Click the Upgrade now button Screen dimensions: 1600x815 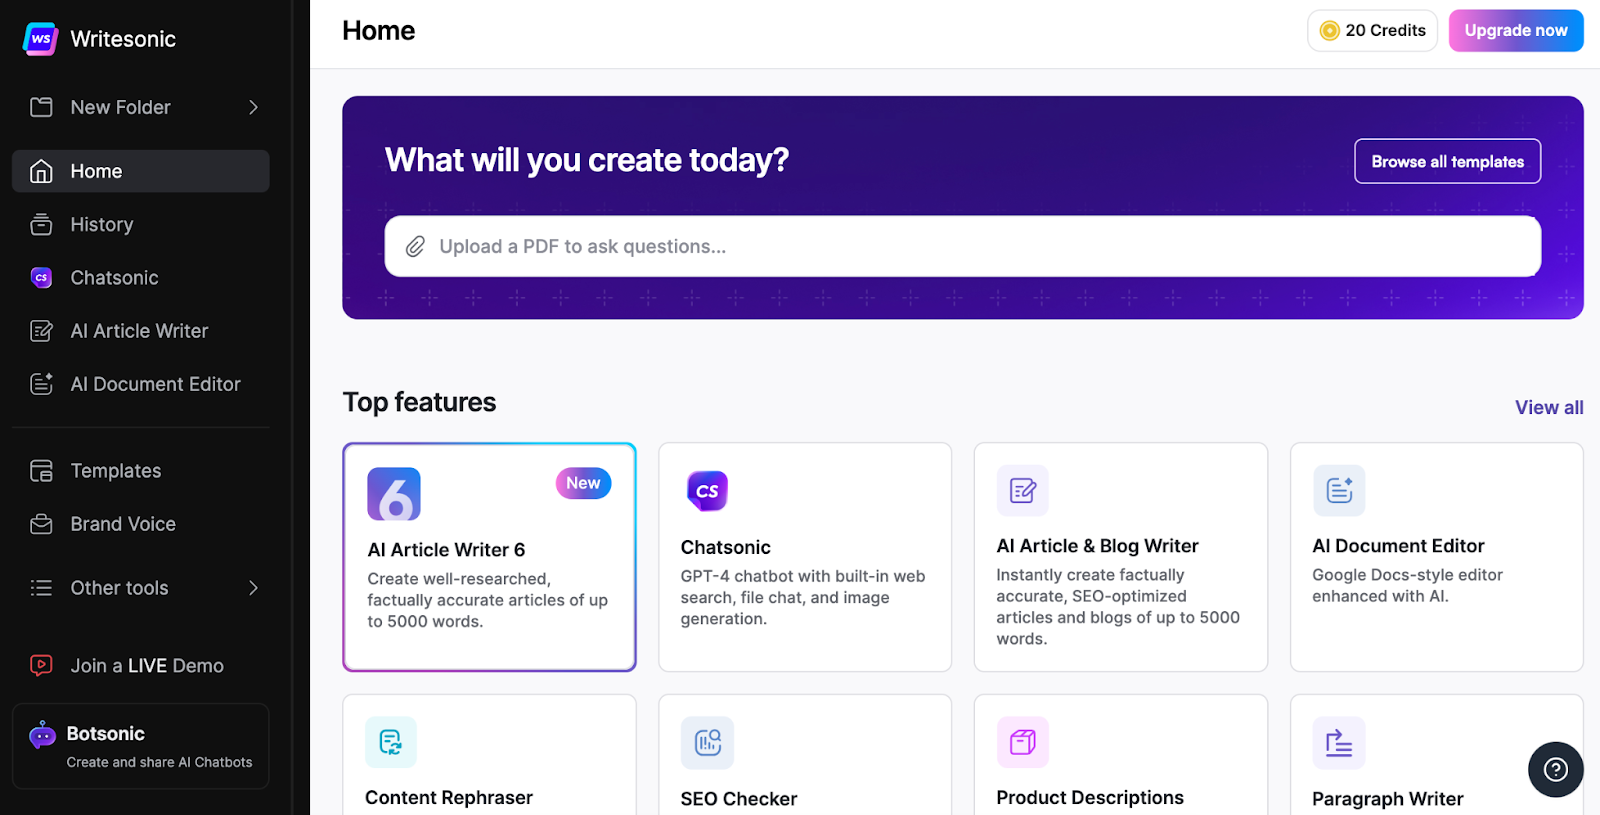tap(1516, 31)
